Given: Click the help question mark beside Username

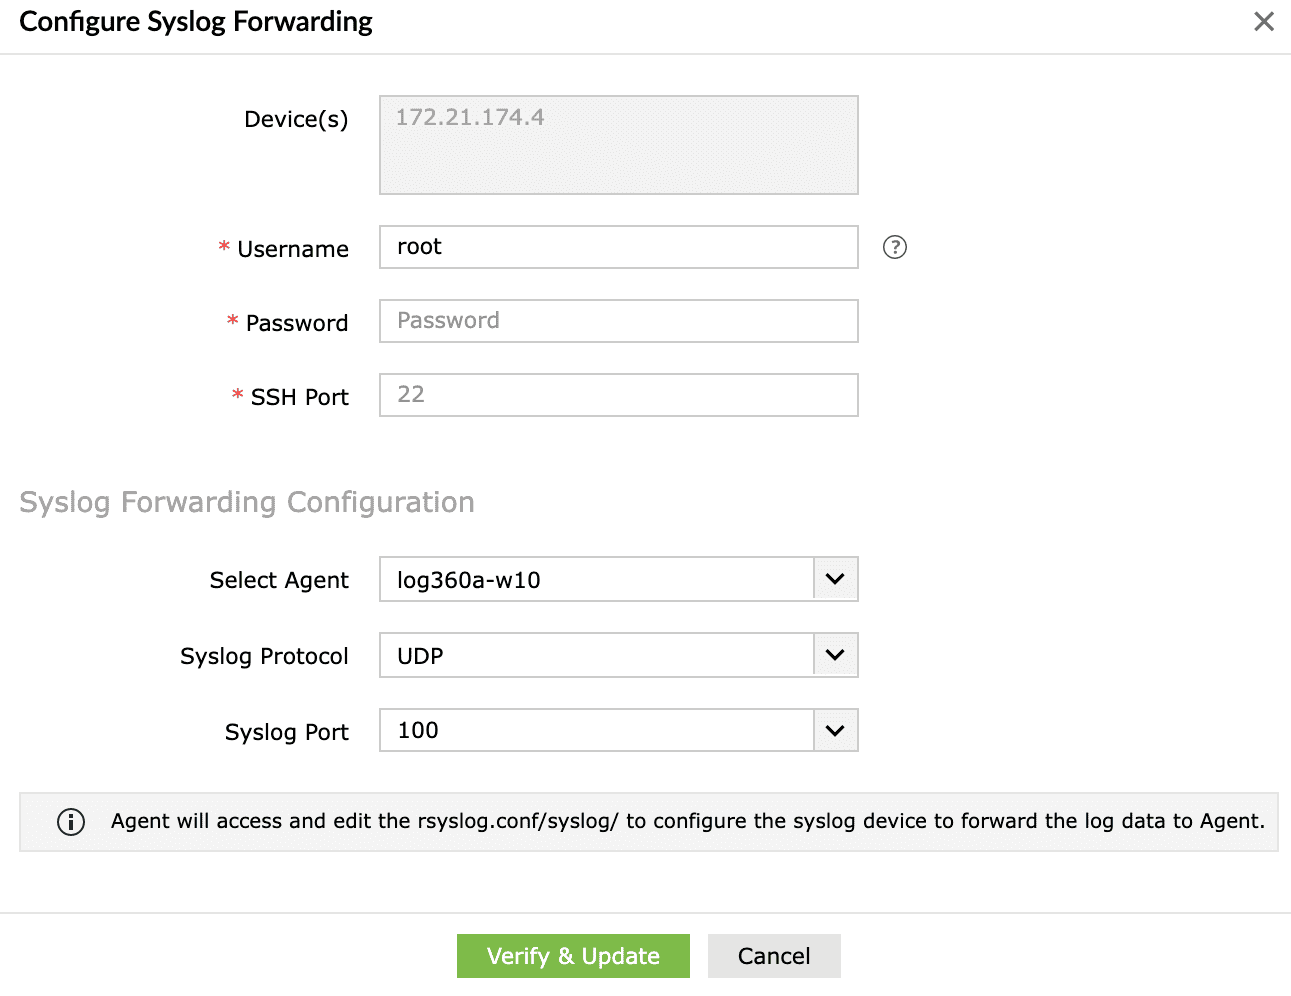Looking at the screenshot, I should coord(894,247).
